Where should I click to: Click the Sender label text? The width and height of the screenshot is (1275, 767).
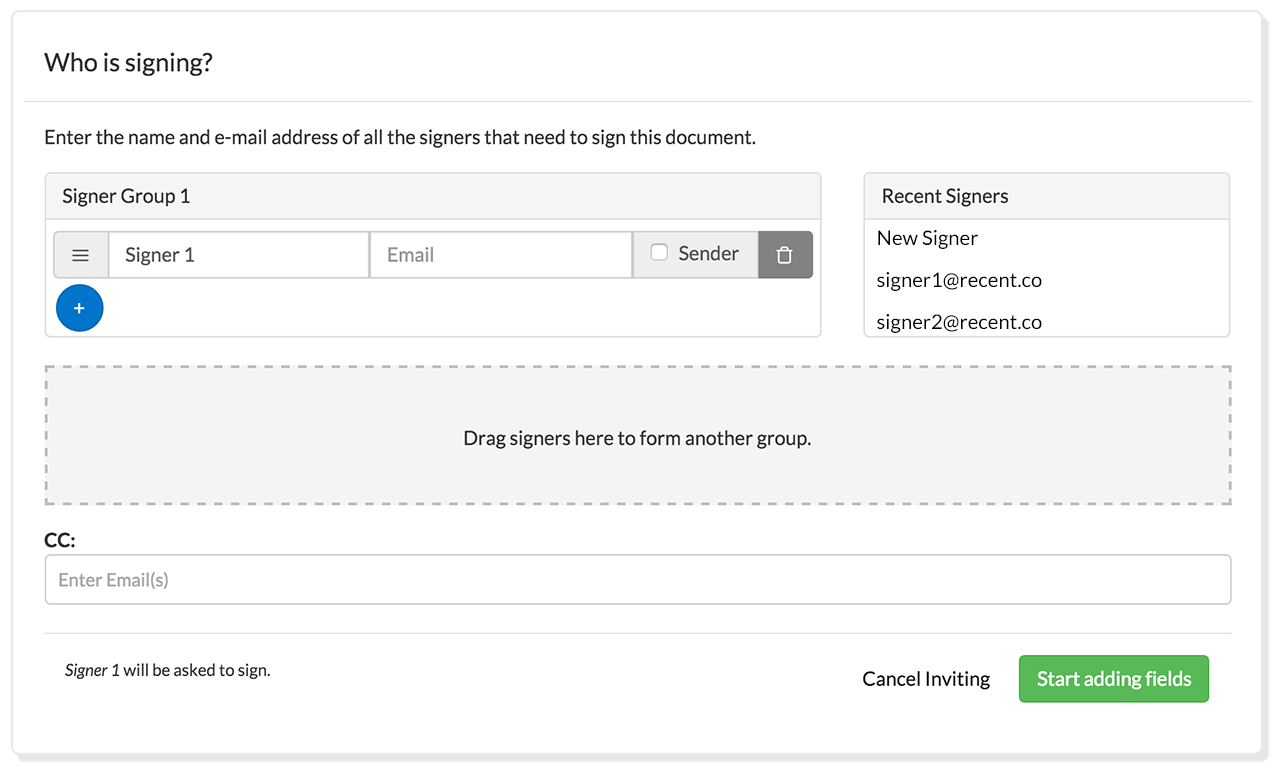click(708, 254)
